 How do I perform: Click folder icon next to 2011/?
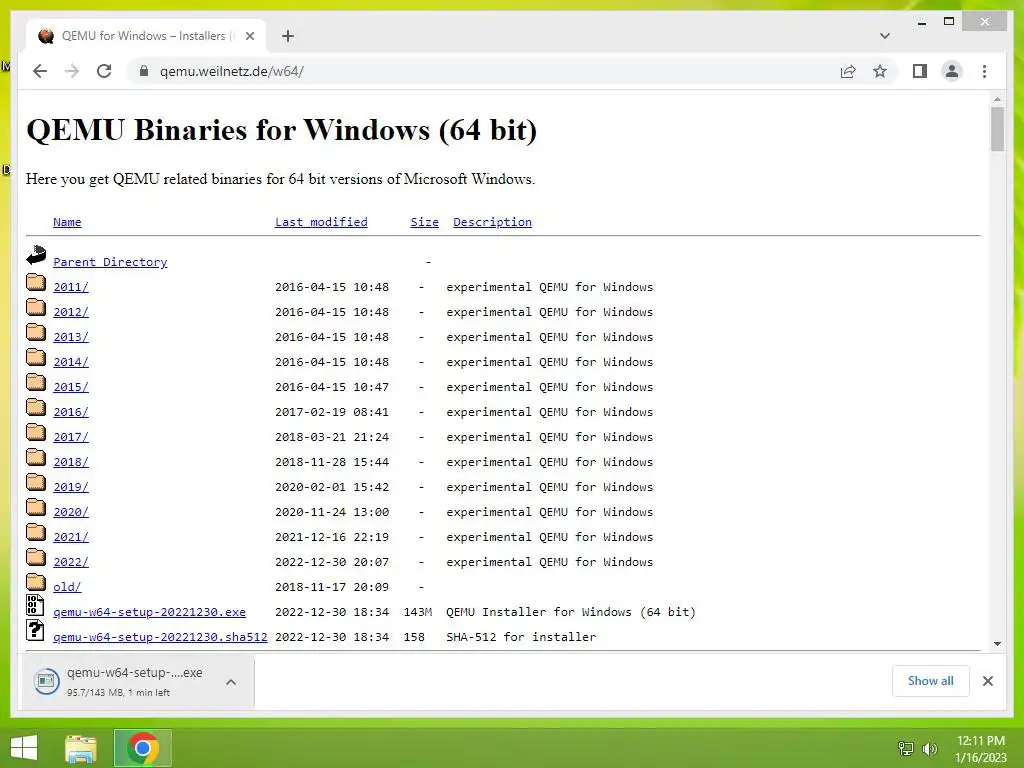[x=36, y=281]
